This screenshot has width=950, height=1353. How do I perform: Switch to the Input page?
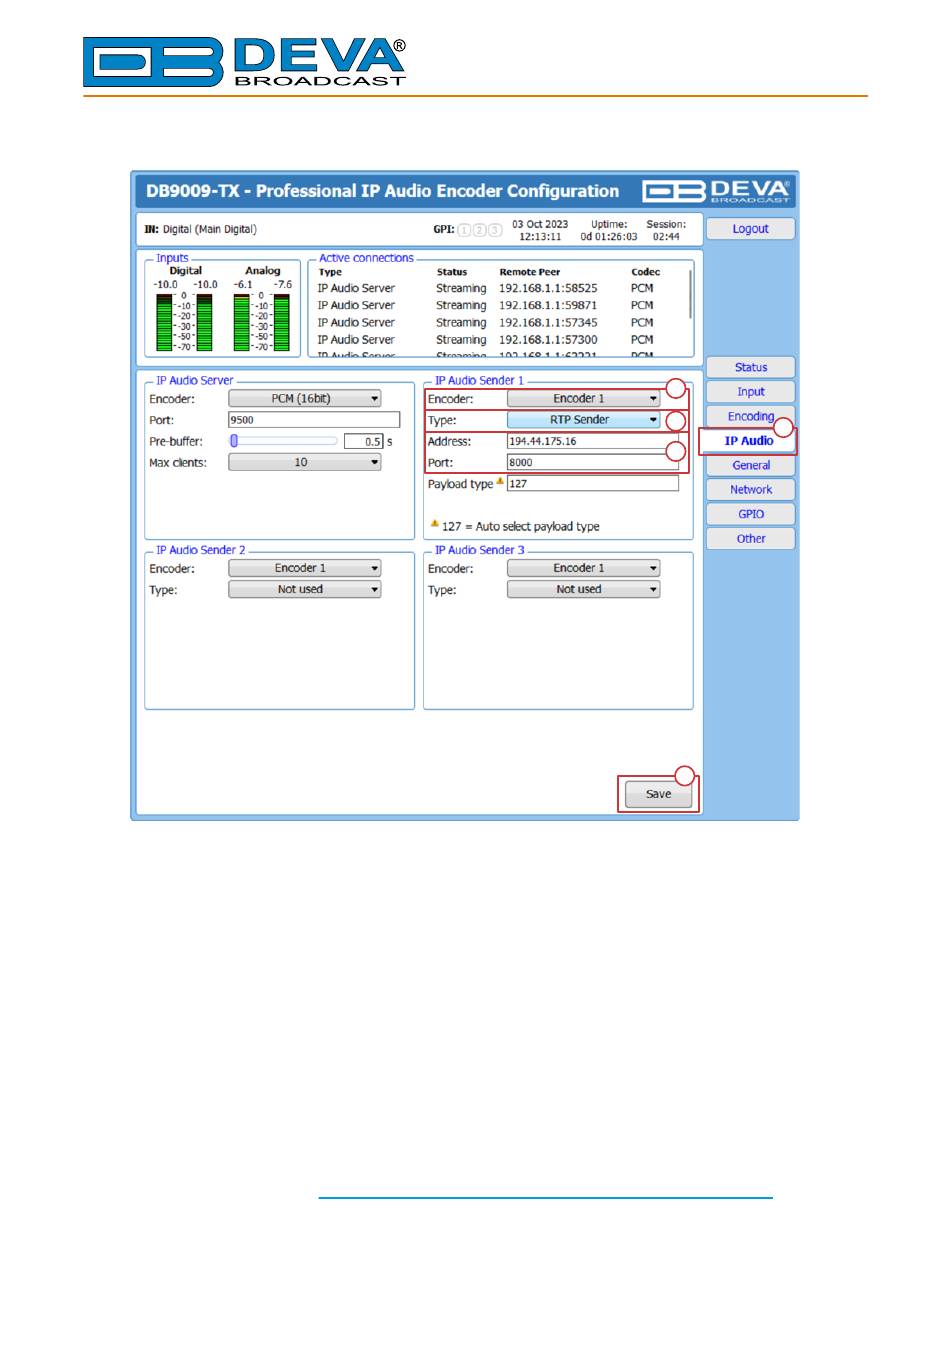click(x=751, y=392)
